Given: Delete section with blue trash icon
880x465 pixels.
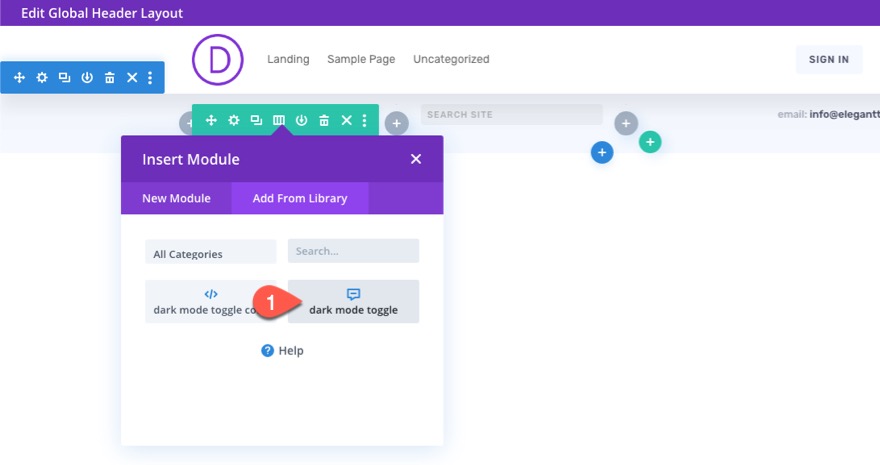Looking at the screenshot, I should (109, 77).
